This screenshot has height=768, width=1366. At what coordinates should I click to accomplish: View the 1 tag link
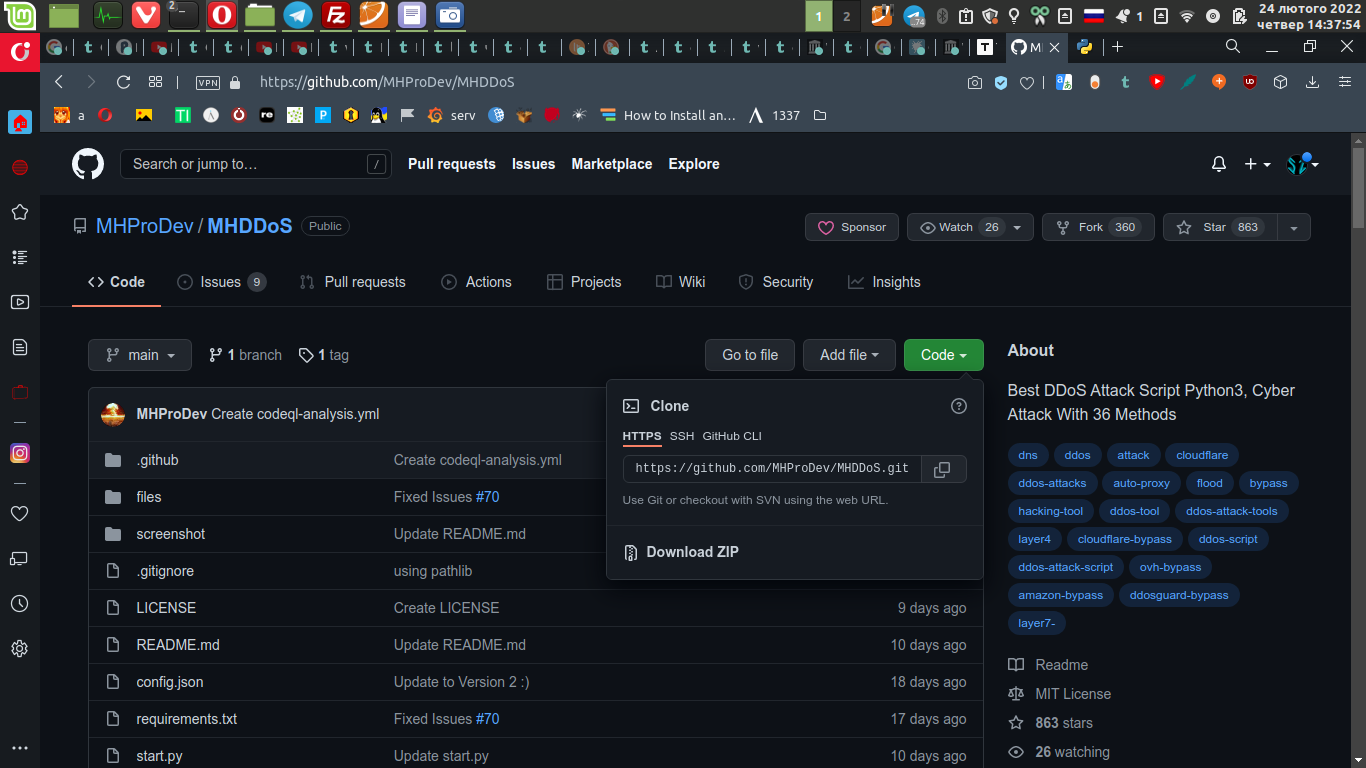tap(324, 355)
